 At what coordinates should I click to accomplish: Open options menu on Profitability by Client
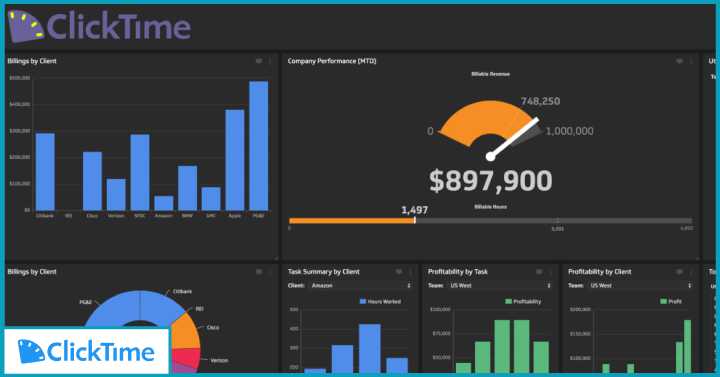click(691, 272)
